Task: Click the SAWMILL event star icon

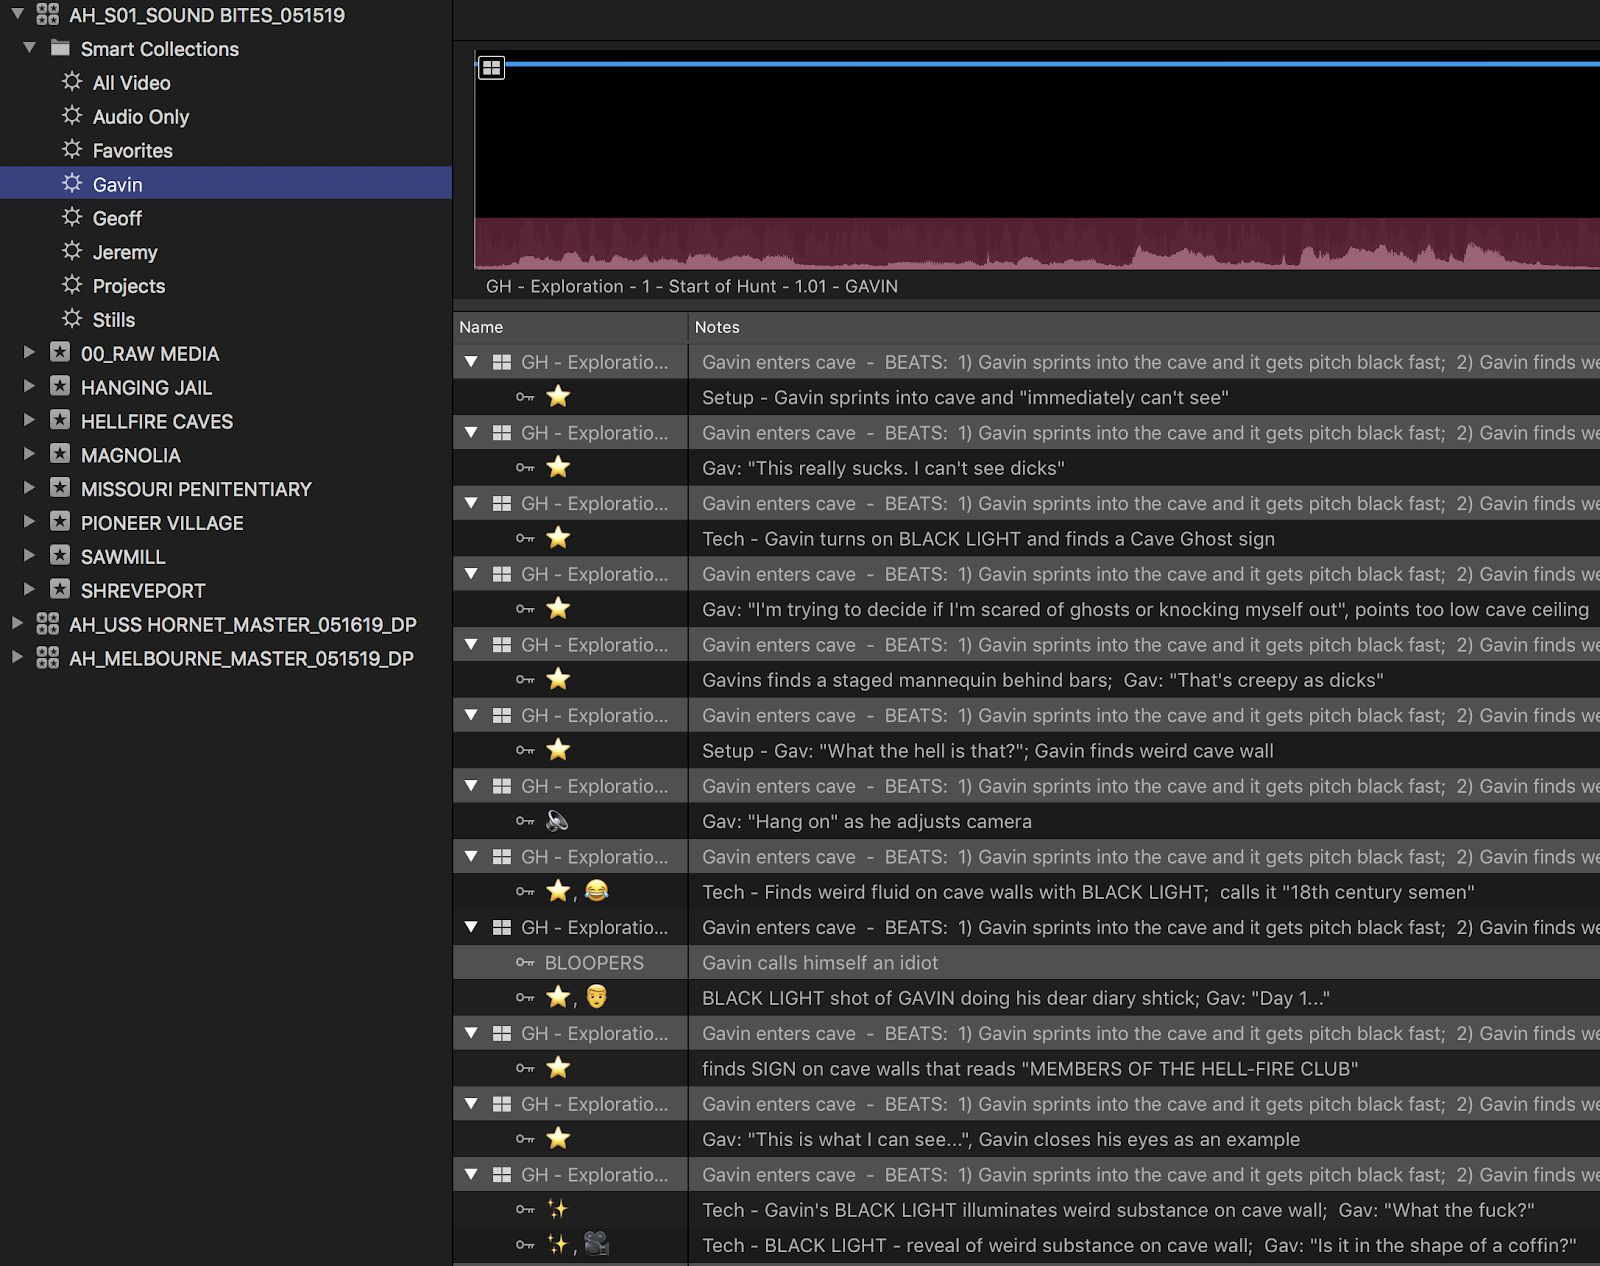Action: [60, 556]
